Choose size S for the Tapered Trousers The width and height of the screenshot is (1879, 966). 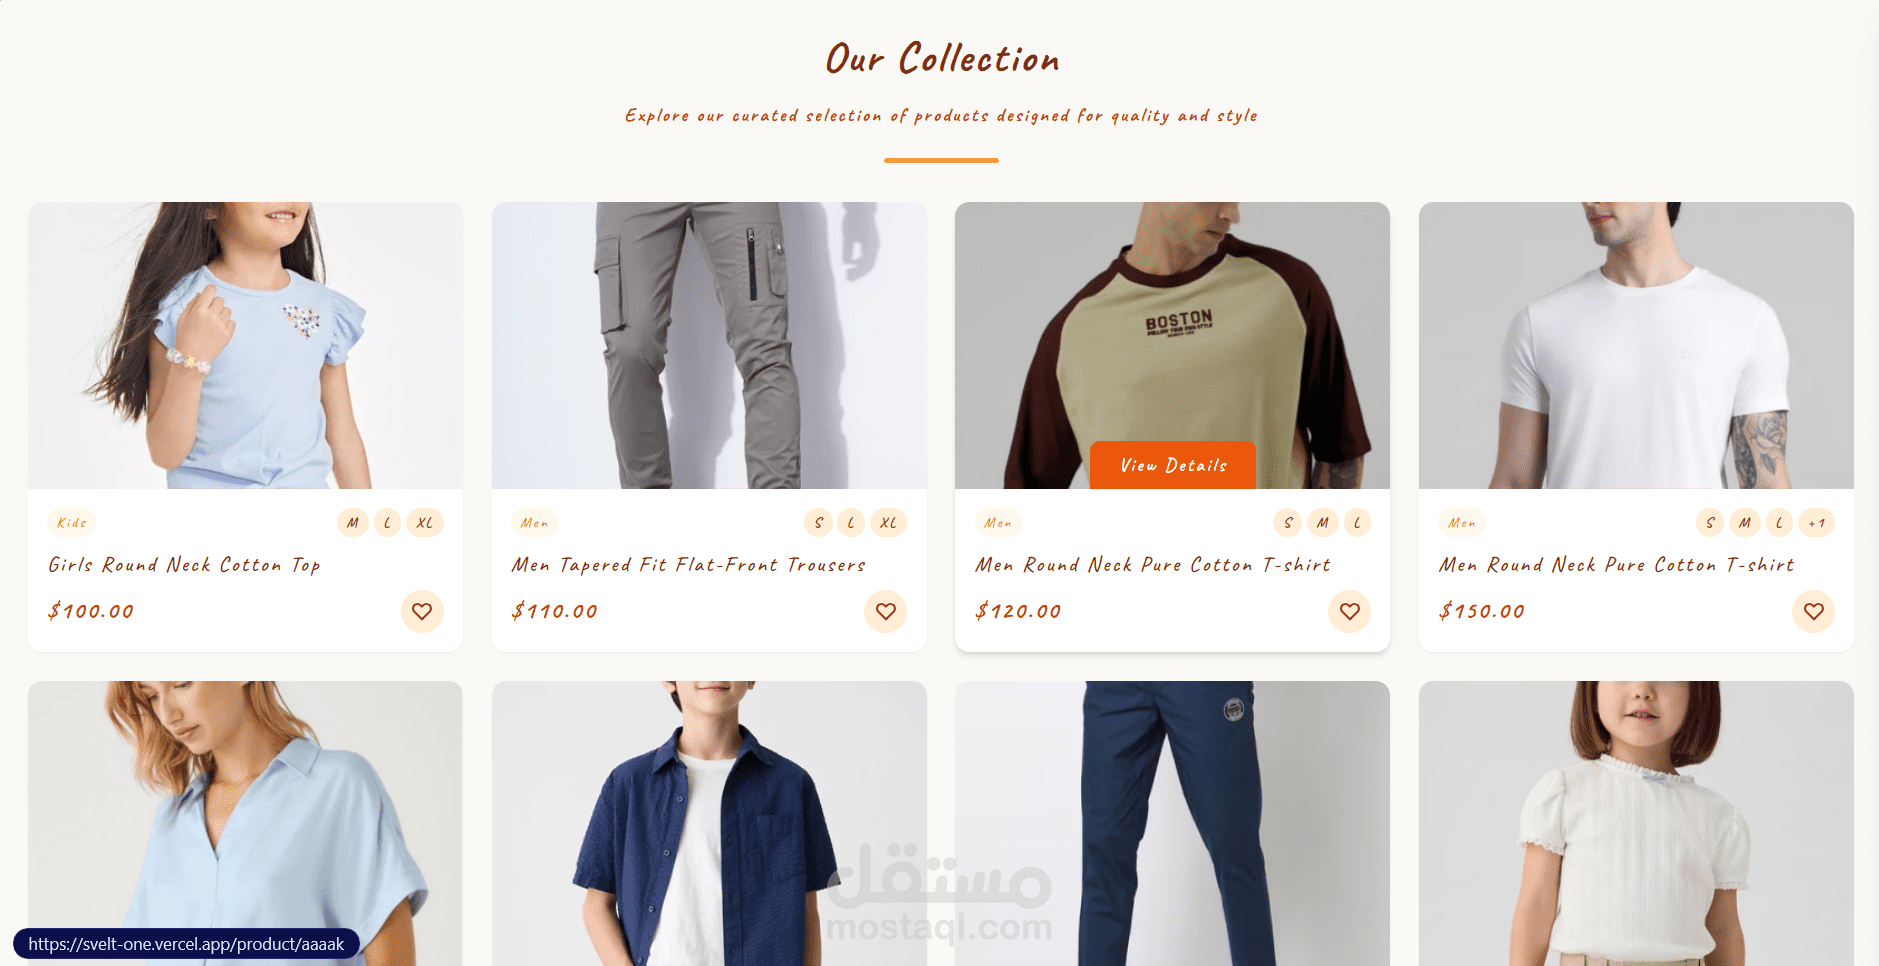[x=819, y=523]
